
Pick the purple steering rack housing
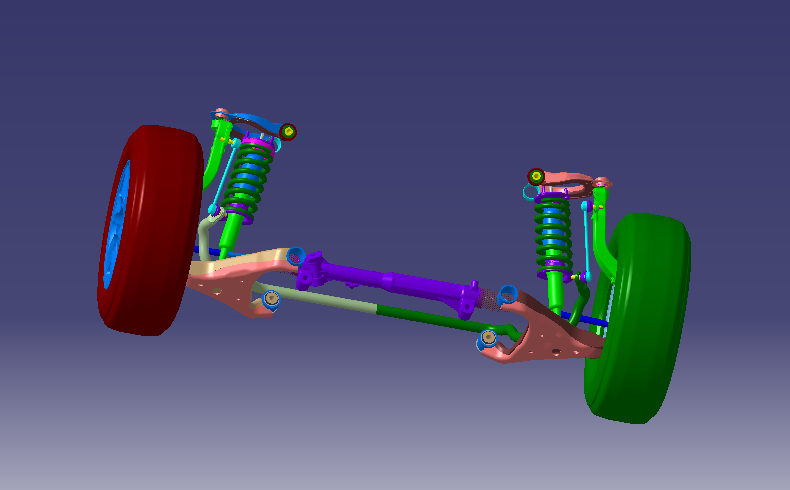(x=388, y=282)
